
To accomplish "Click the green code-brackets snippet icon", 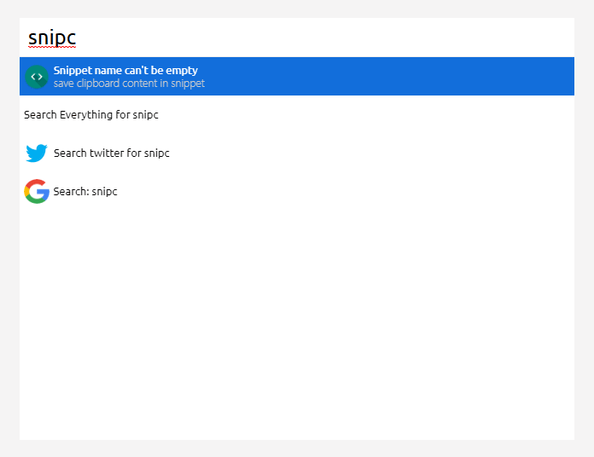I will [37, 77].
